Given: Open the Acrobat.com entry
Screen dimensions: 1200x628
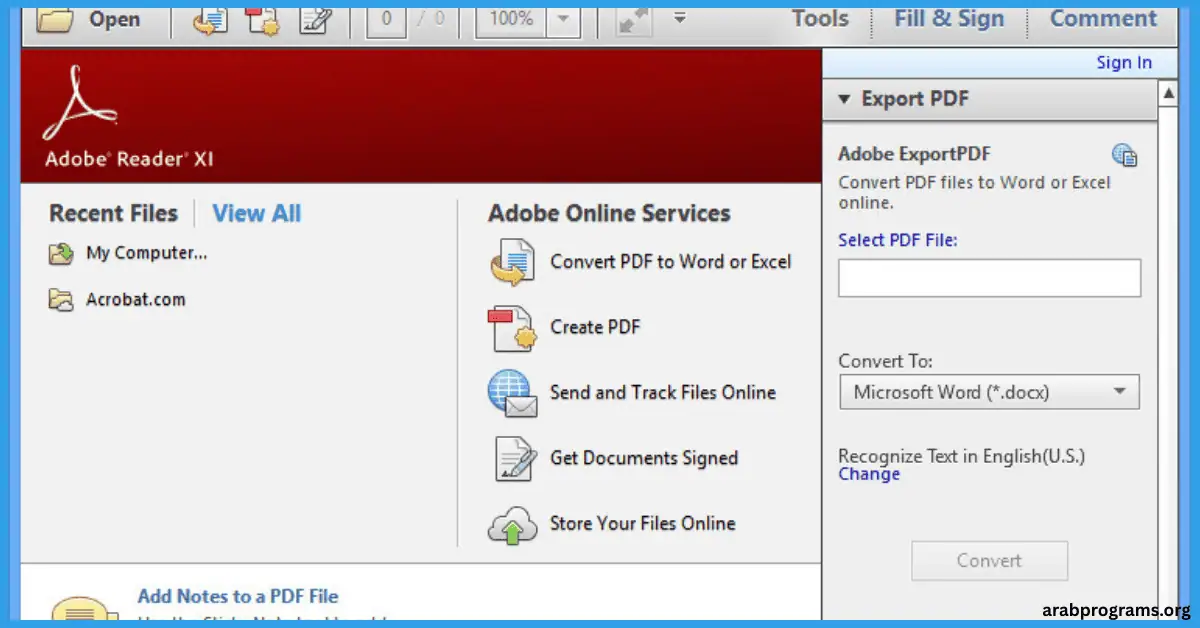Looking at the screenshot, I should tap(135, 299).
